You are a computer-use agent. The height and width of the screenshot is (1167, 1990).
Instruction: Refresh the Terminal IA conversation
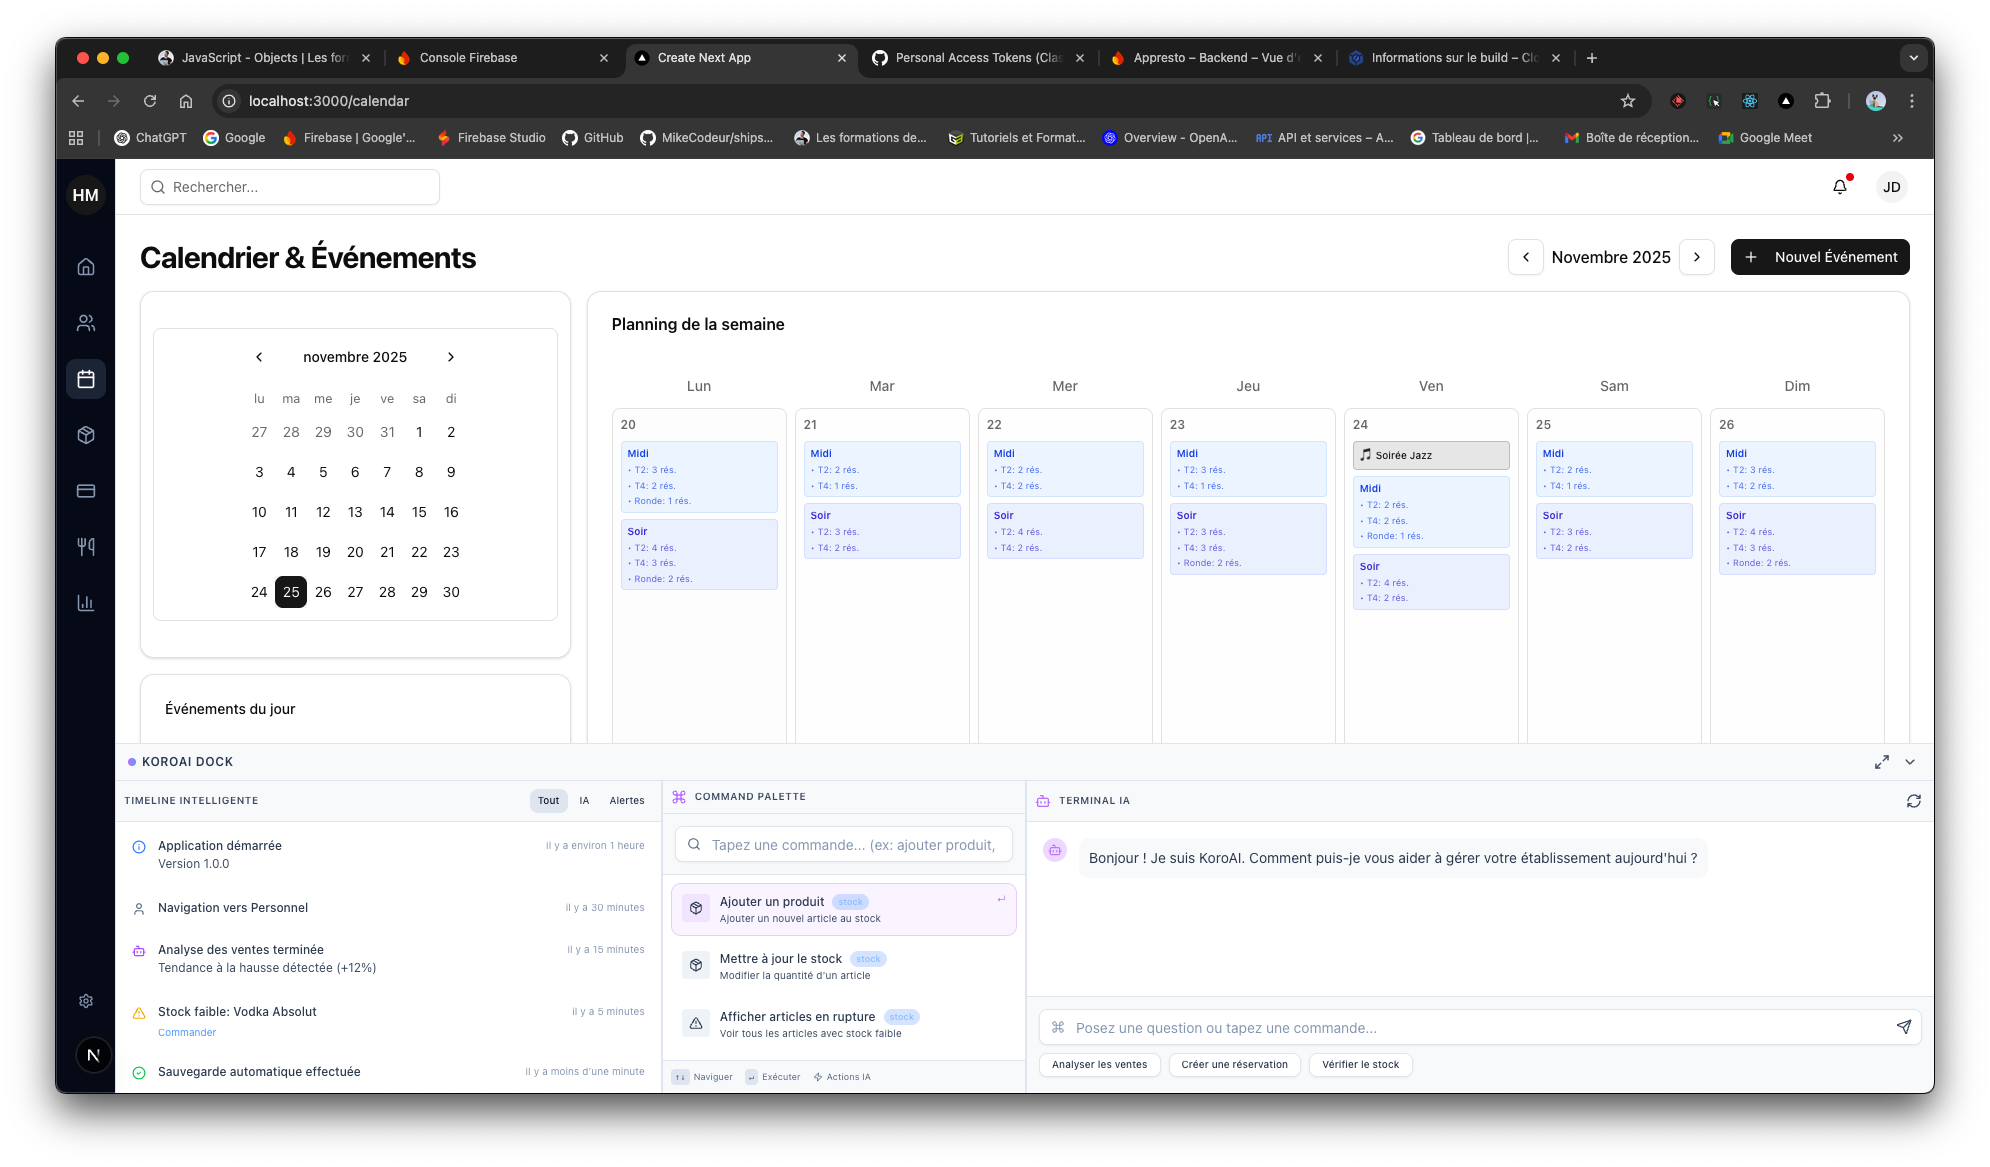tap(1913, 801)
